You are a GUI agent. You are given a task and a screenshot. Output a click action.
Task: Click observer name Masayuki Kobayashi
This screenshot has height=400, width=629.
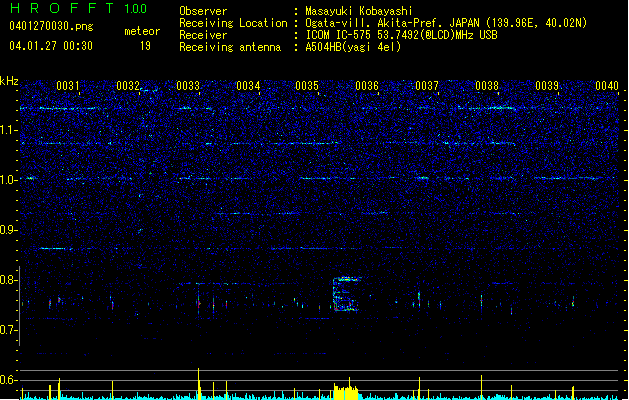pyautogui.click(x=359, y=11)
